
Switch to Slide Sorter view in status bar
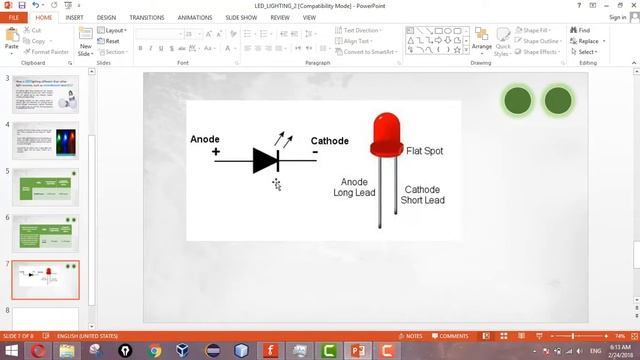pos(504,336)
